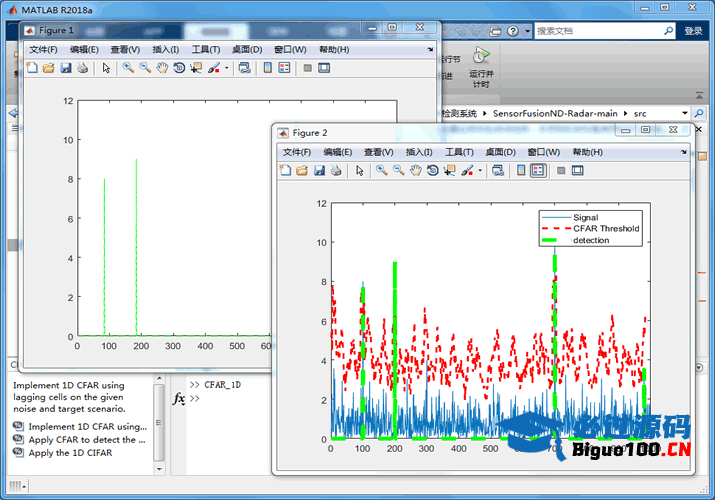715x500 pixels.
Task: Enable Data Cursor tool in Figure 2
Action: tap(450, 170)
